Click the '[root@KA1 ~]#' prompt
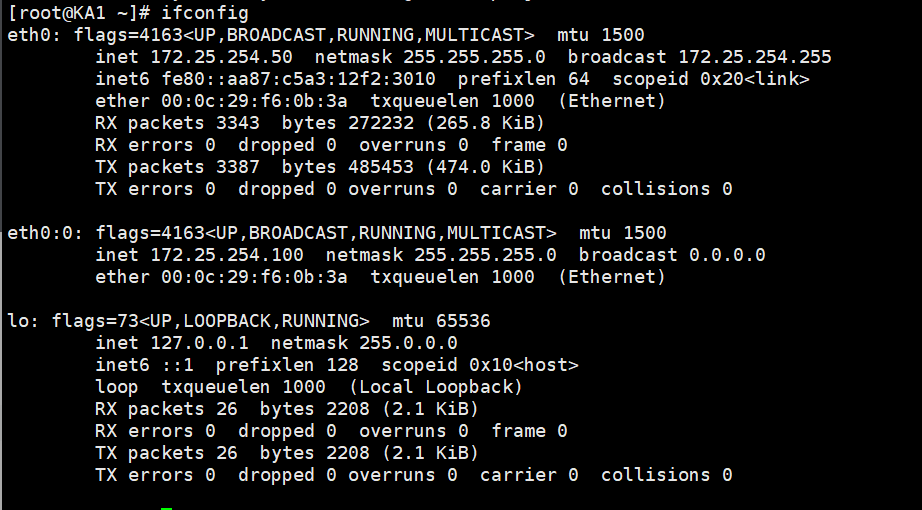The image size is (922, 510). 78,13
